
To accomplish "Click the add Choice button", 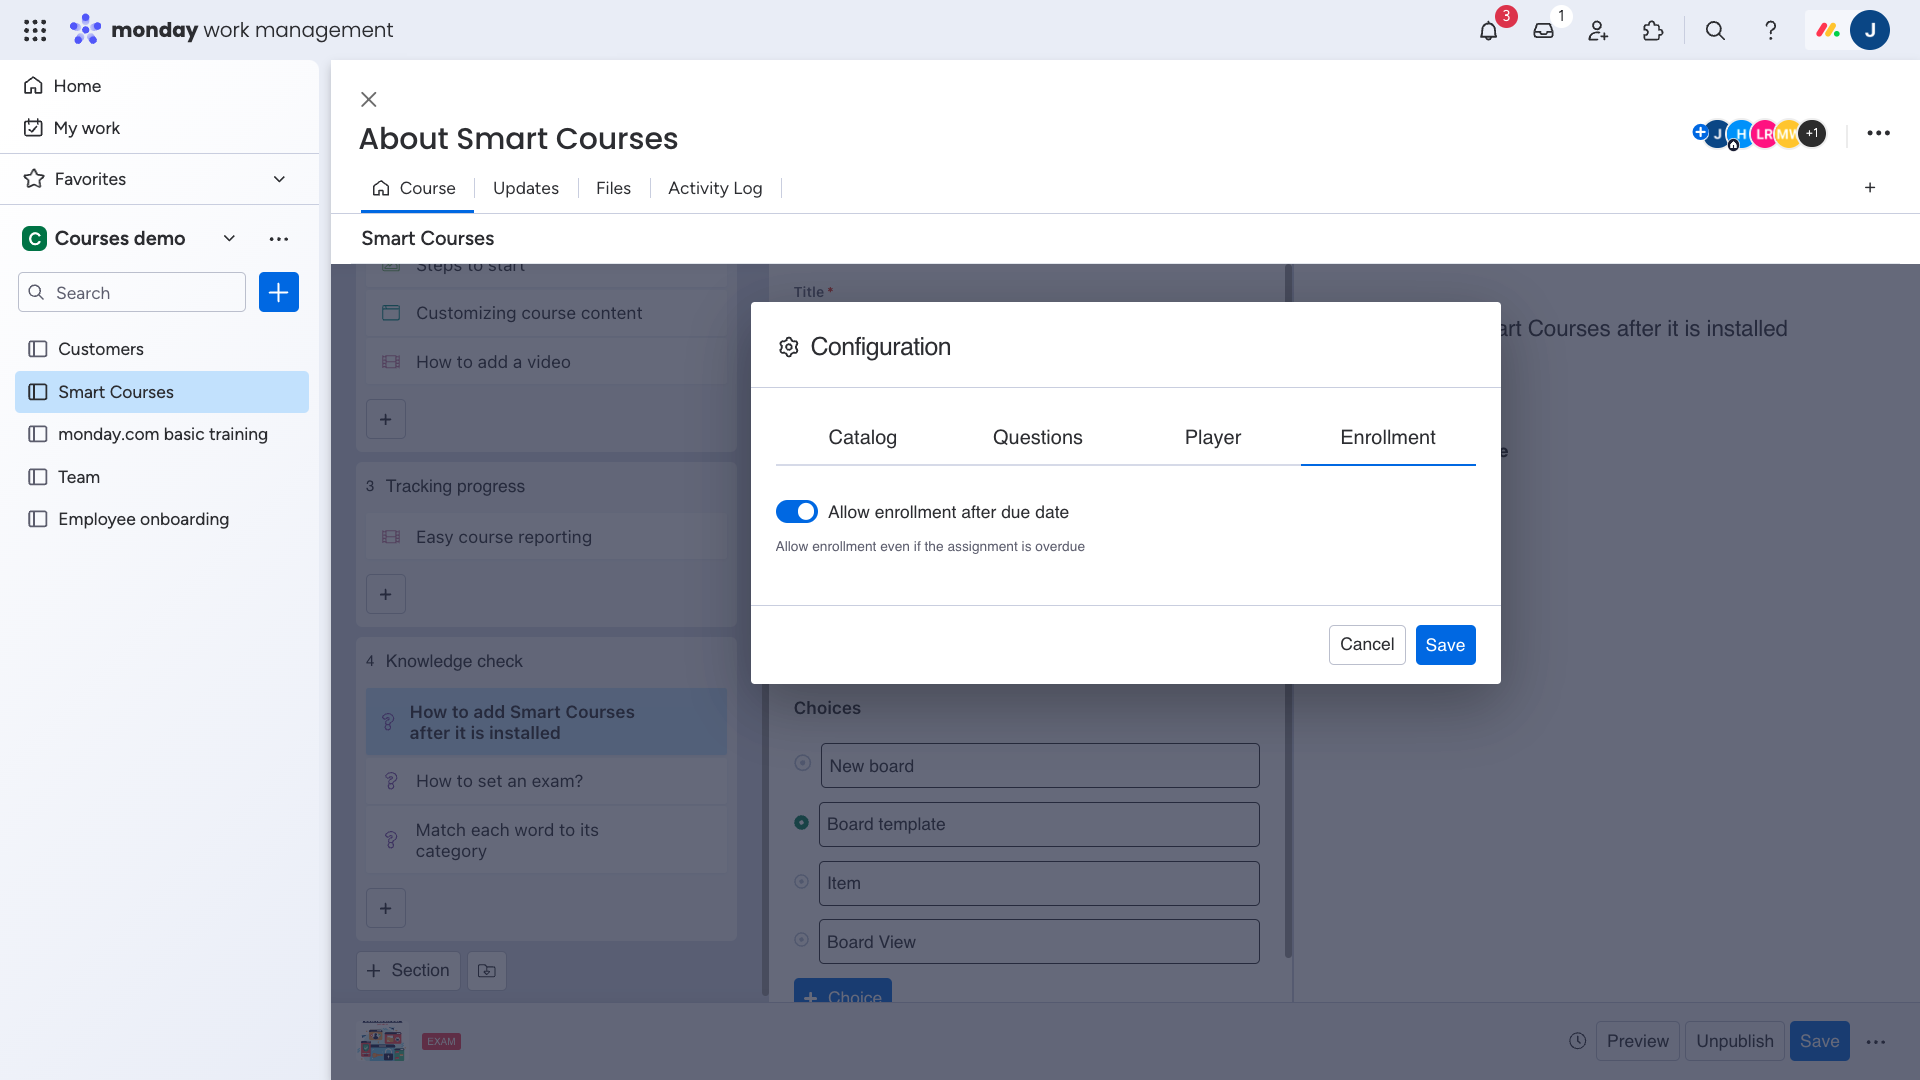I will coord(843,992).
